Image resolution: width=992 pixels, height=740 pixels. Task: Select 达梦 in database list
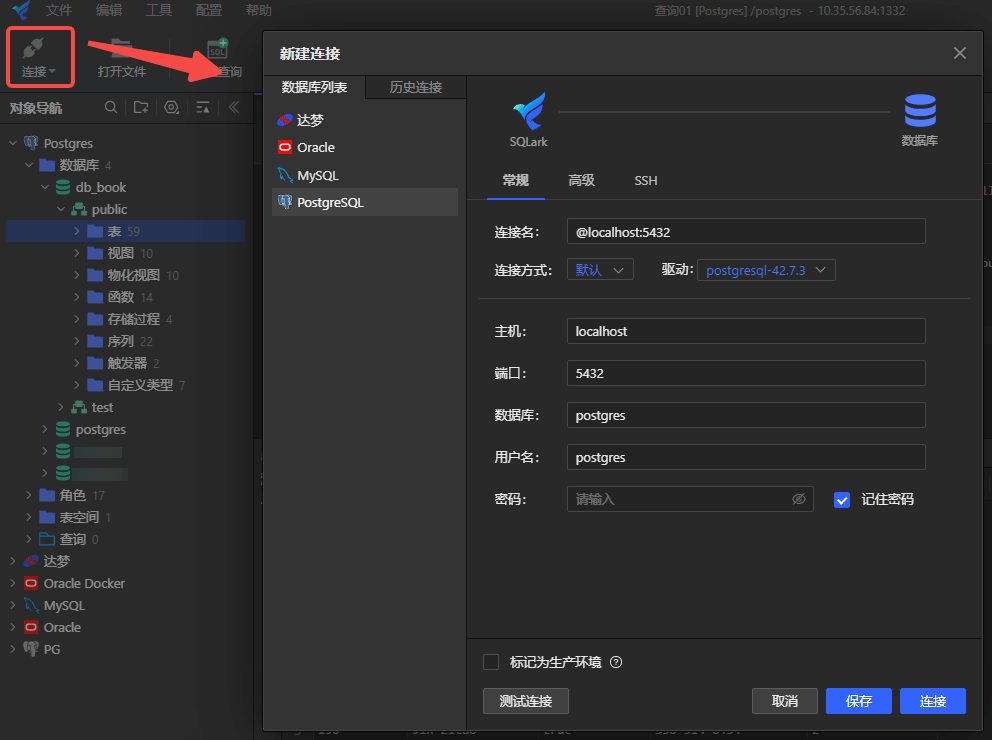coord(365,120)
